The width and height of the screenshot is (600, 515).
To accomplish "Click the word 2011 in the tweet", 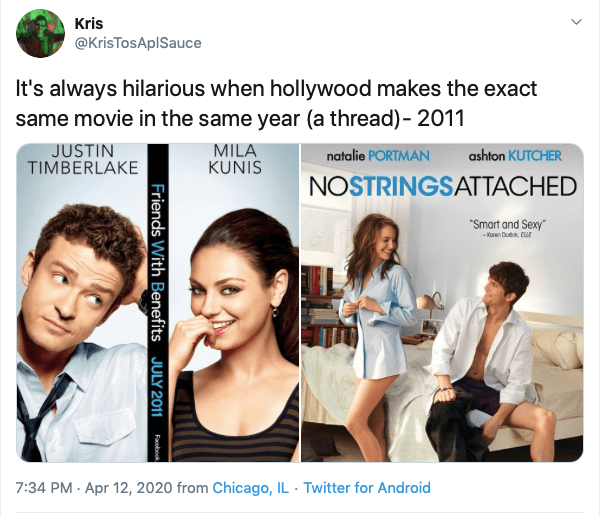I will click(441, 118).
